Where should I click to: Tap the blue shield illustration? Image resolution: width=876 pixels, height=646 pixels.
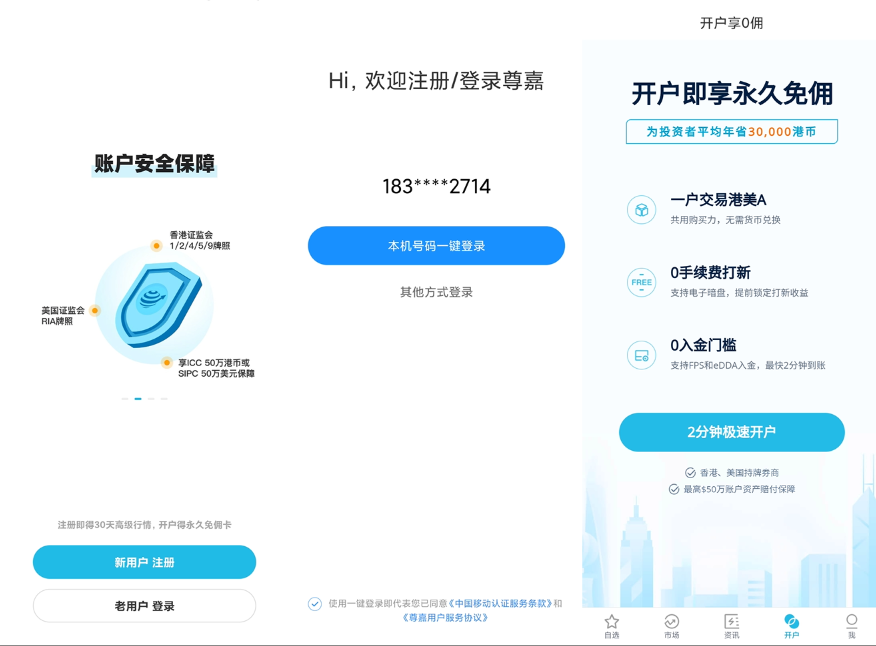pyautogui.click(x=158, y=306)
